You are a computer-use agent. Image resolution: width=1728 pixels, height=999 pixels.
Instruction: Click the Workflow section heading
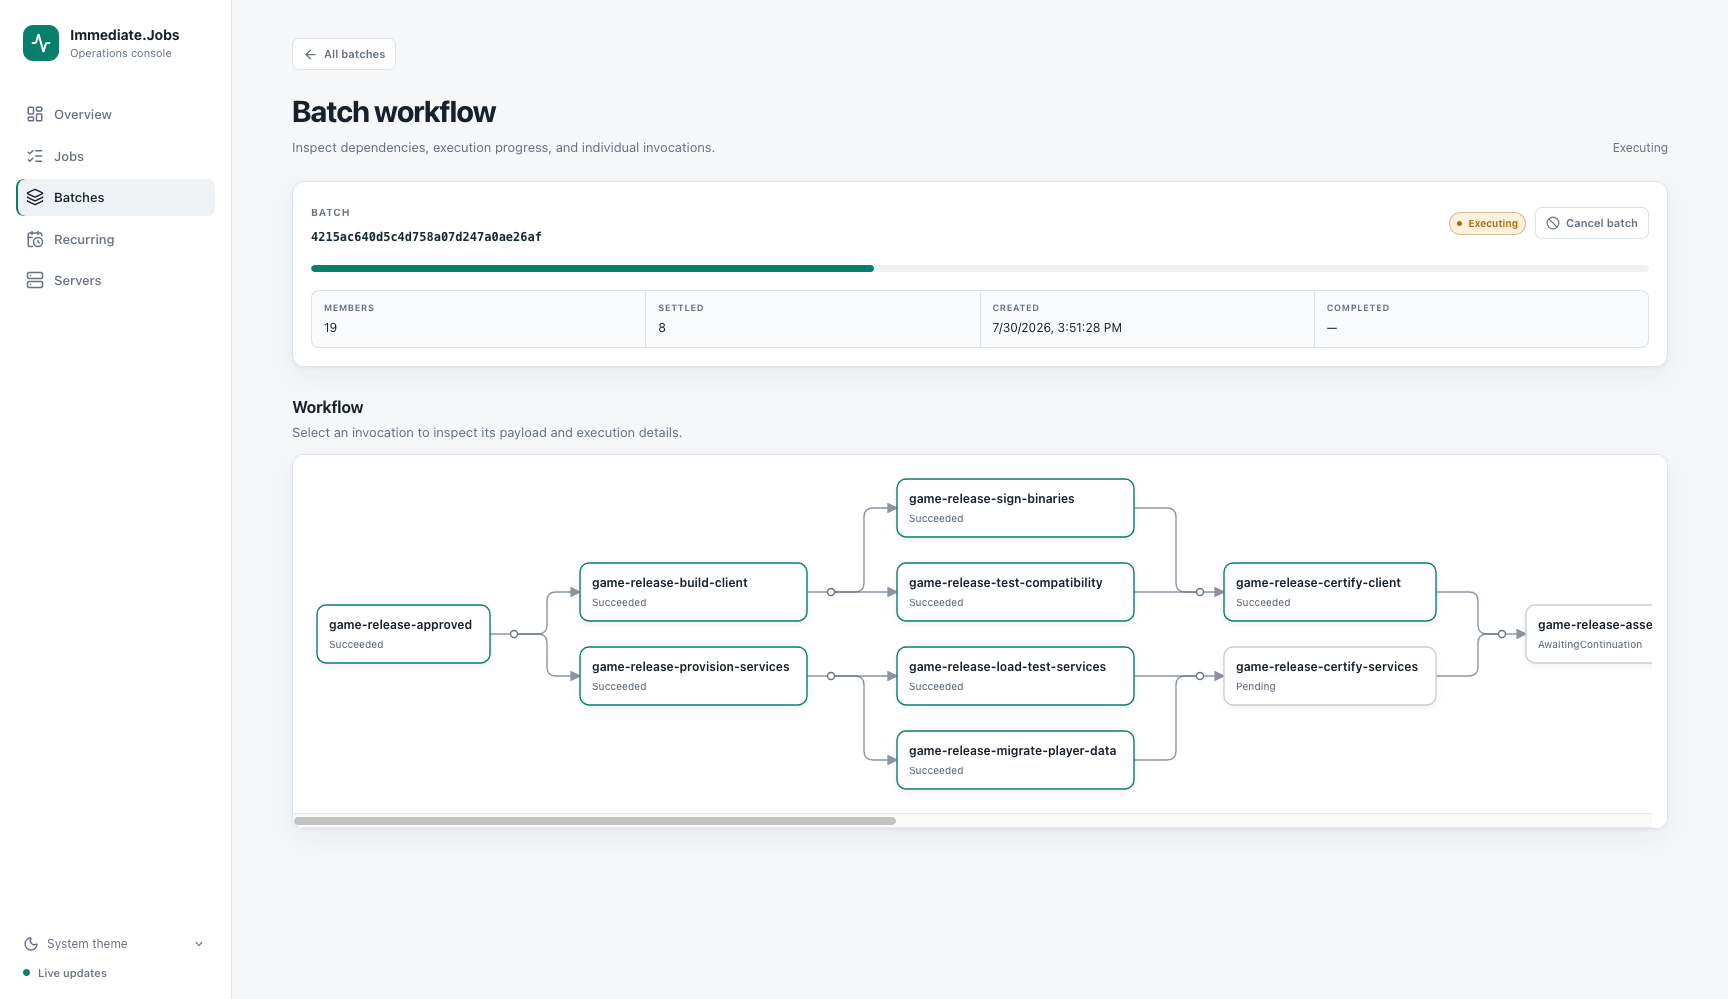click(x=328, y=407)
